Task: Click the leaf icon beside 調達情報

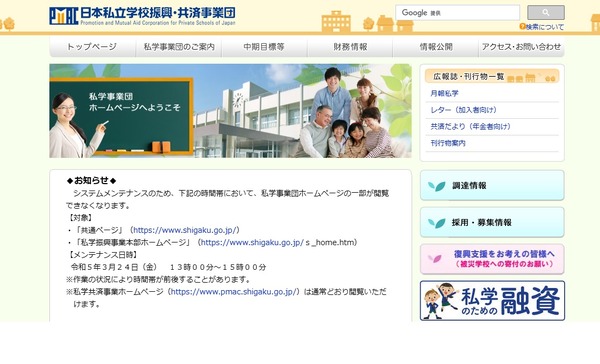Action: 437,186
